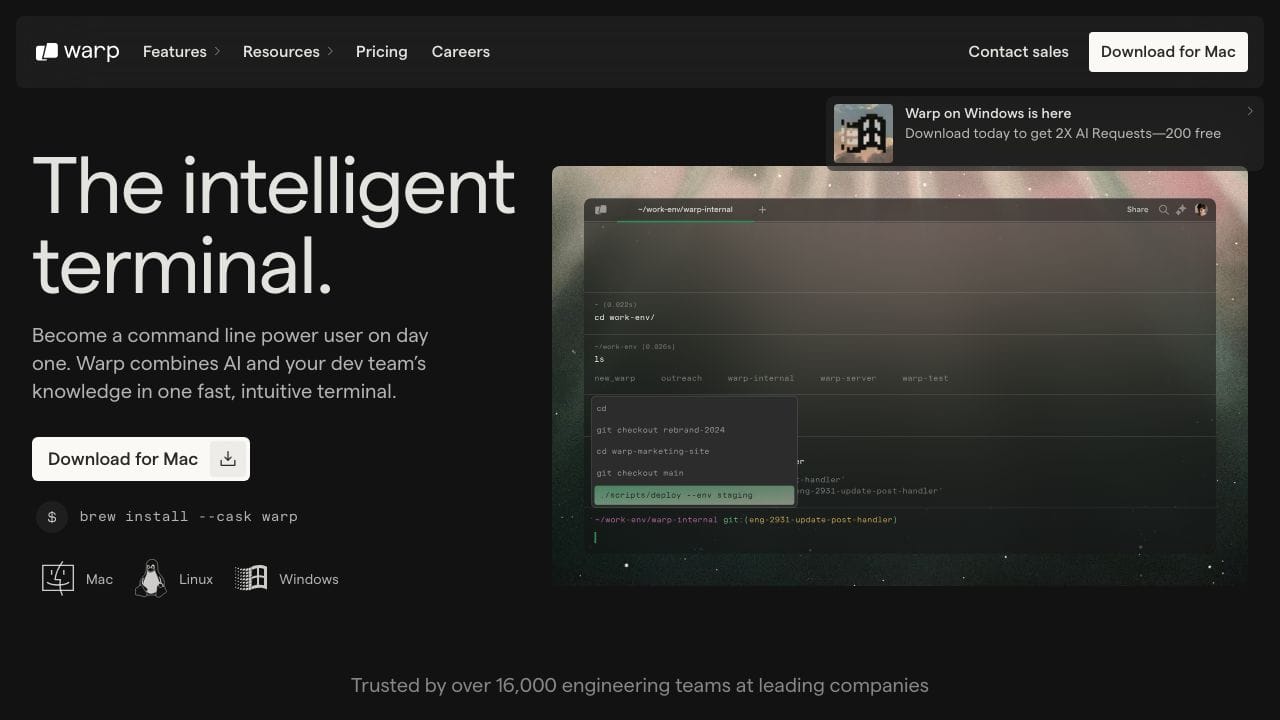The height and width of the screenshot is (720, 1280).
Task: Select "cd warp-marketing-site" suggestion
Action: click(695, 452)
